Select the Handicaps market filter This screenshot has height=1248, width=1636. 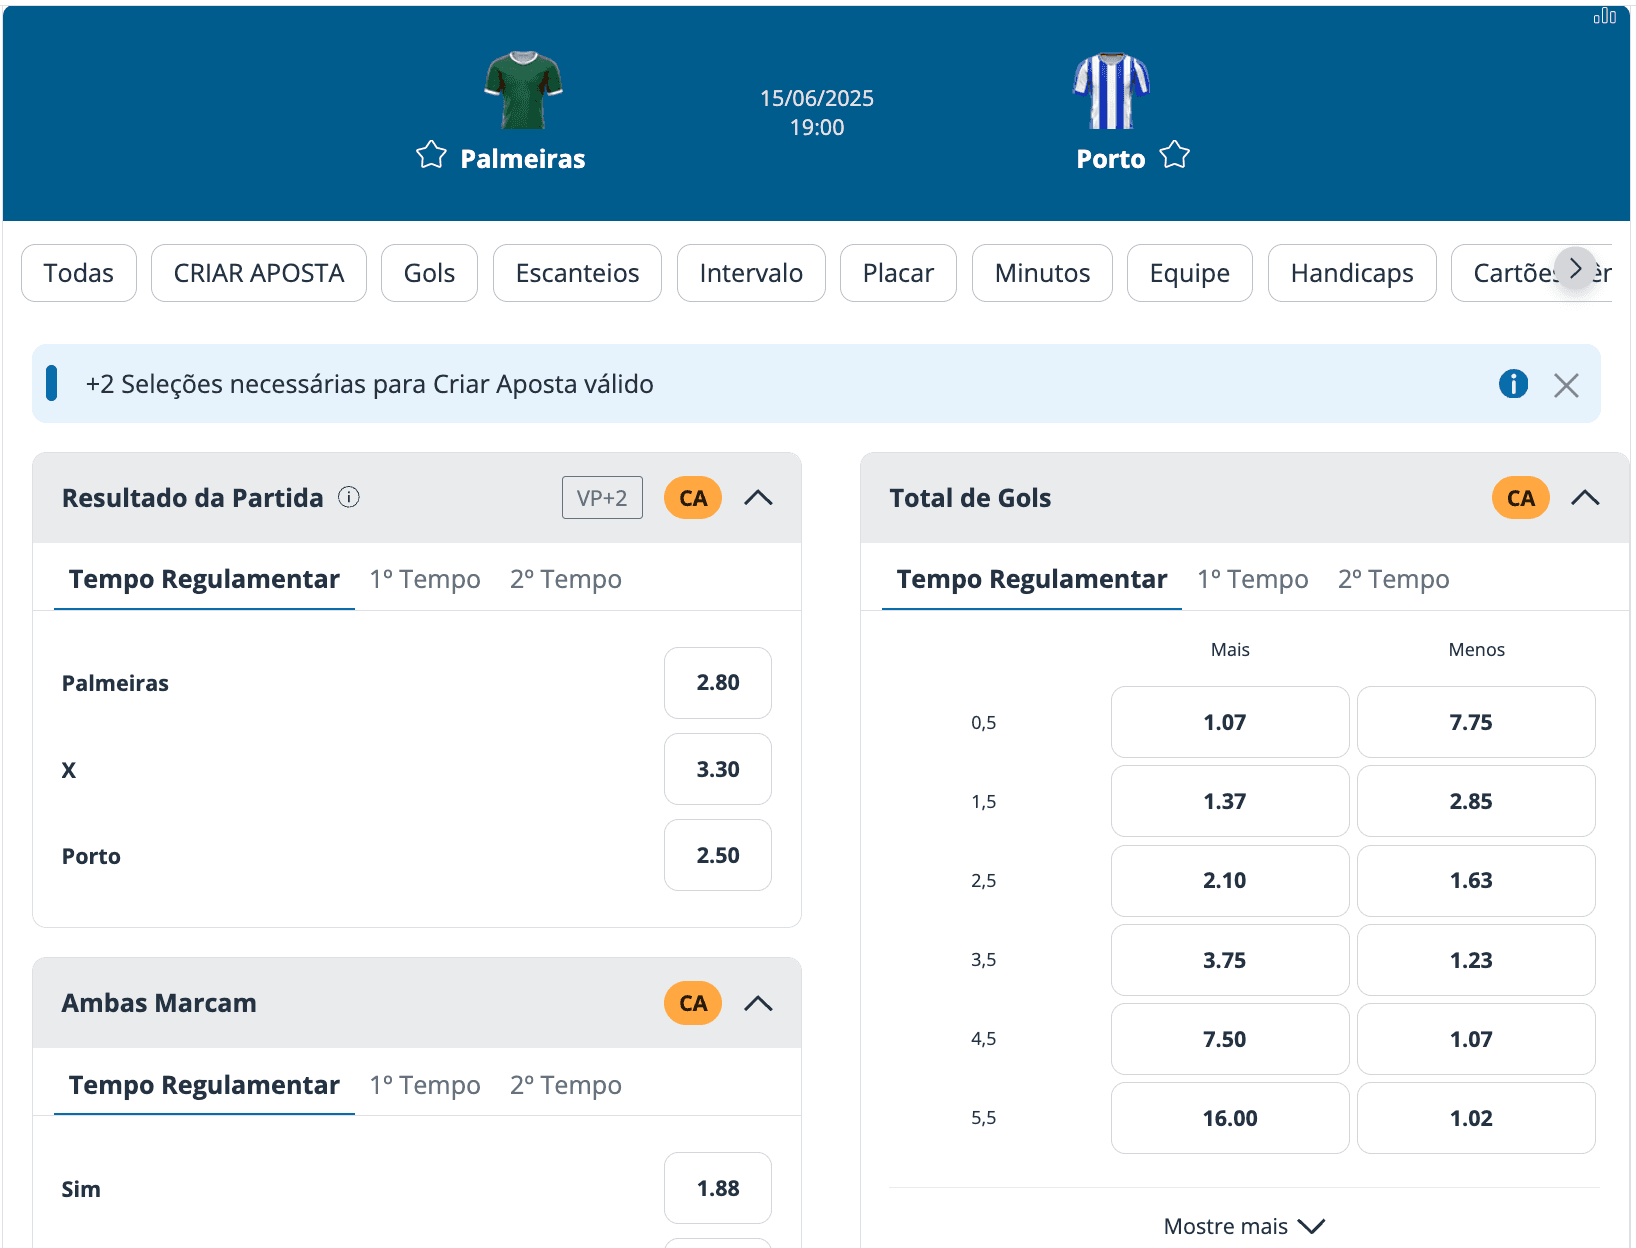1352,273
